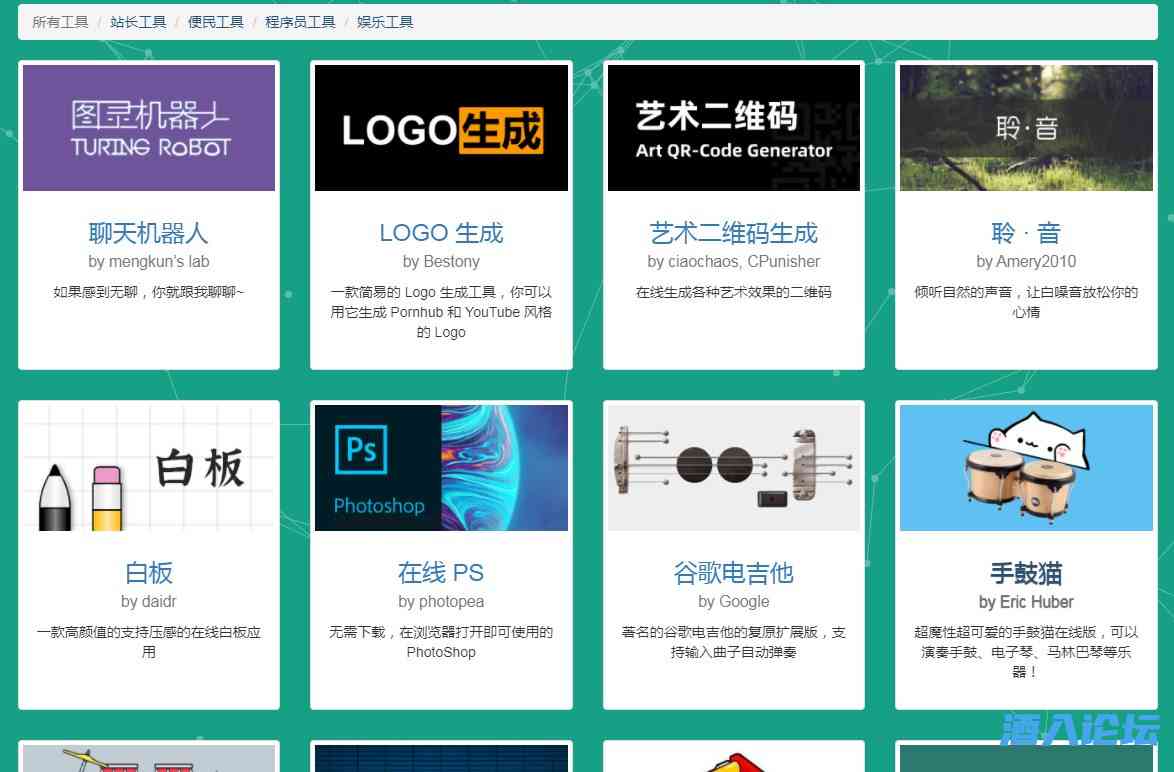Click the LOGO 生成 title link

(x=441, y=233)
